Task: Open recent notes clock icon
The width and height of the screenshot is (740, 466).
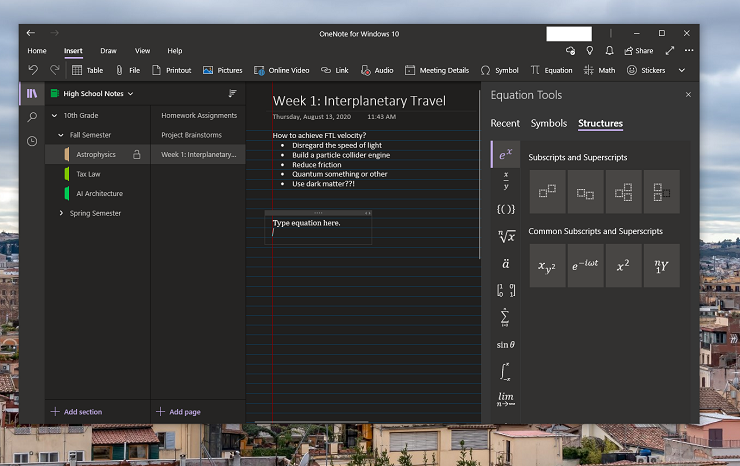Action: pyautogui.click(x=32, y=141)
